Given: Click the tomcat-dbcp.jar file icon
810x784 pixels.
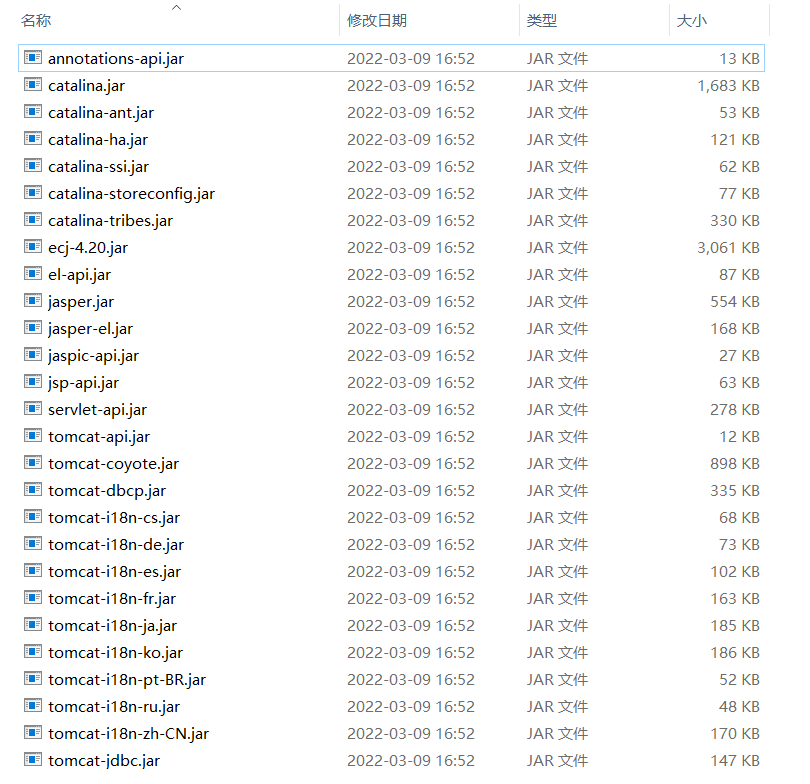Looking at the screenshot, I should tap(33, 489).
